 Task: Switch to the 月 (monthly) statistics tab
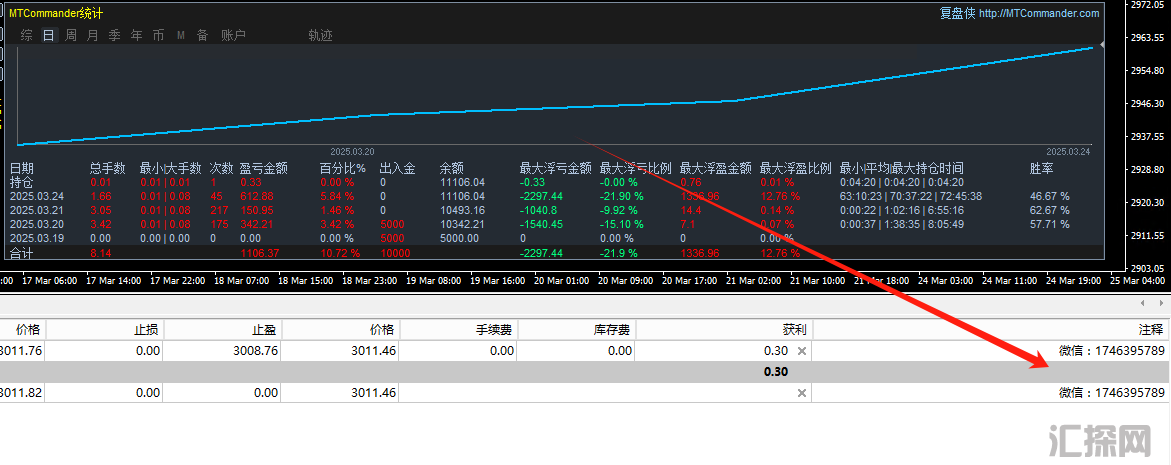pyautogui.click(x=93, y=35)
